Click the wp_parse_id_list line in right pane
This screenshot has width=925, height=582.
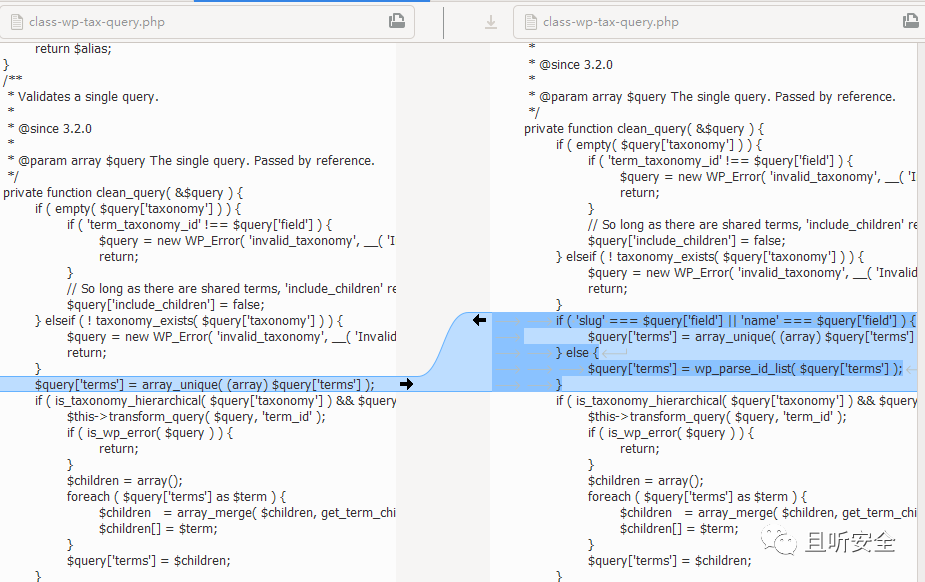(745, 369)
